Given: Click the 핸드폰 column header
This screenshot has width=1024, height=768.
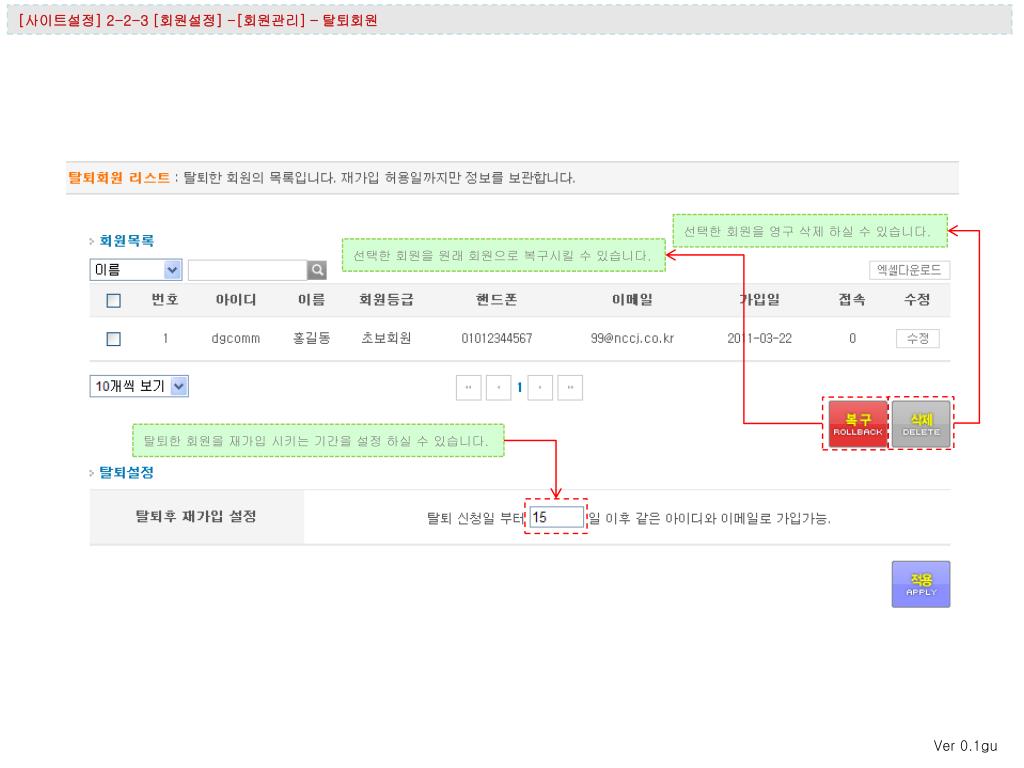Looking at the screenshot, I should [x=496, y=300].
